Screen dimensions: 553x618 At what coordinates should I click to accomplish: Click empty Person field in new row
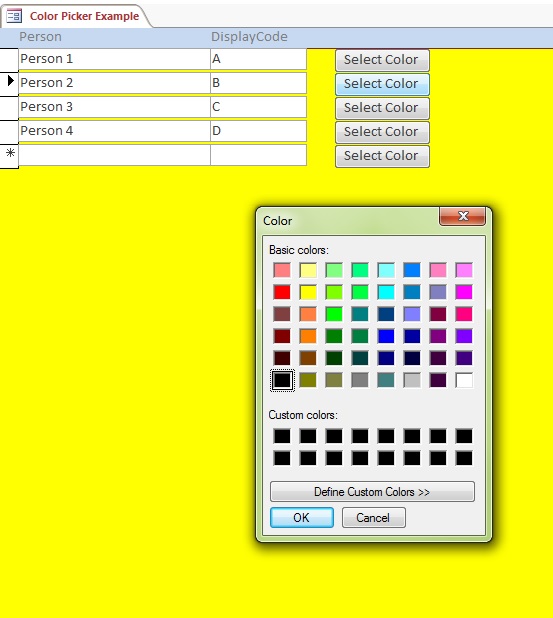click(x=114, y=155)
